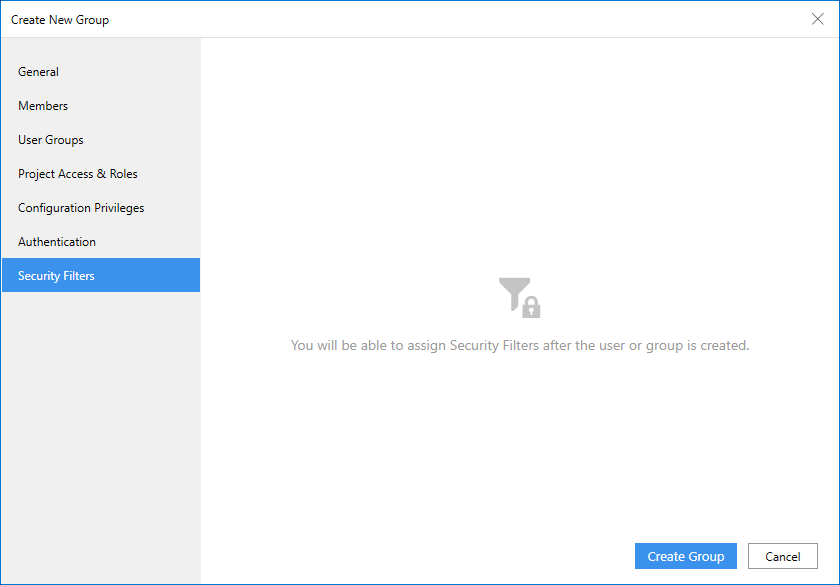Select User Groups in the sidebar
This screenshot has width=840, height=585.
[51, 140]
